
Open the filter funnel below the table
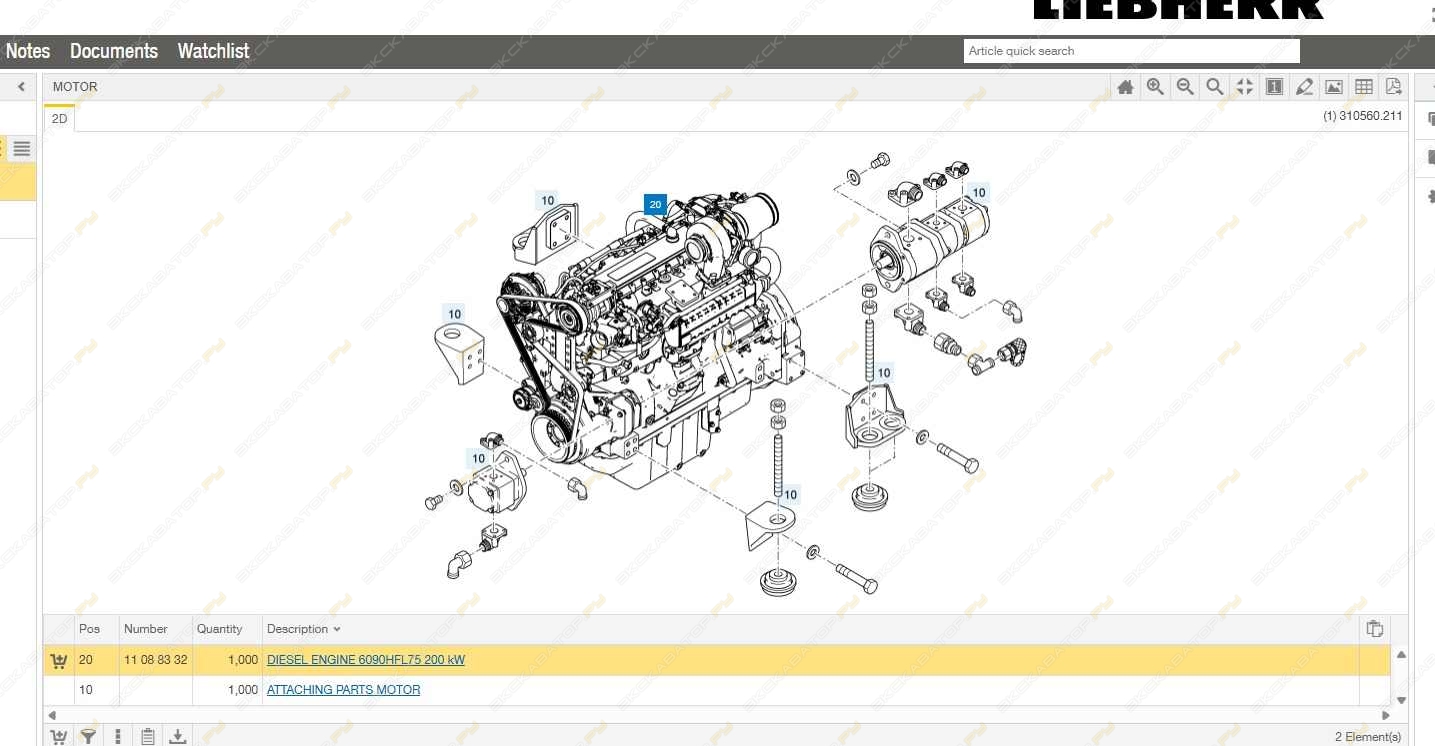[x=88, y=737]
